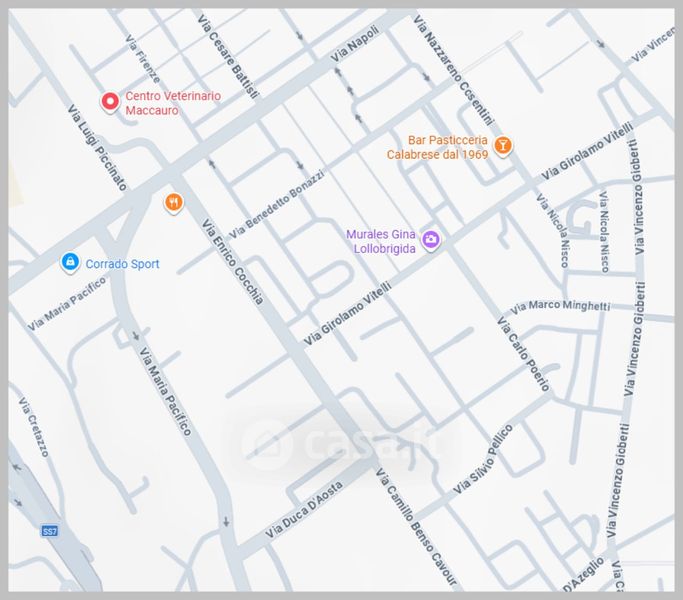Screen dimensions: 683x600
Task: Click the Corrado Sport shopping bag icon
Action: click(69, 263)
